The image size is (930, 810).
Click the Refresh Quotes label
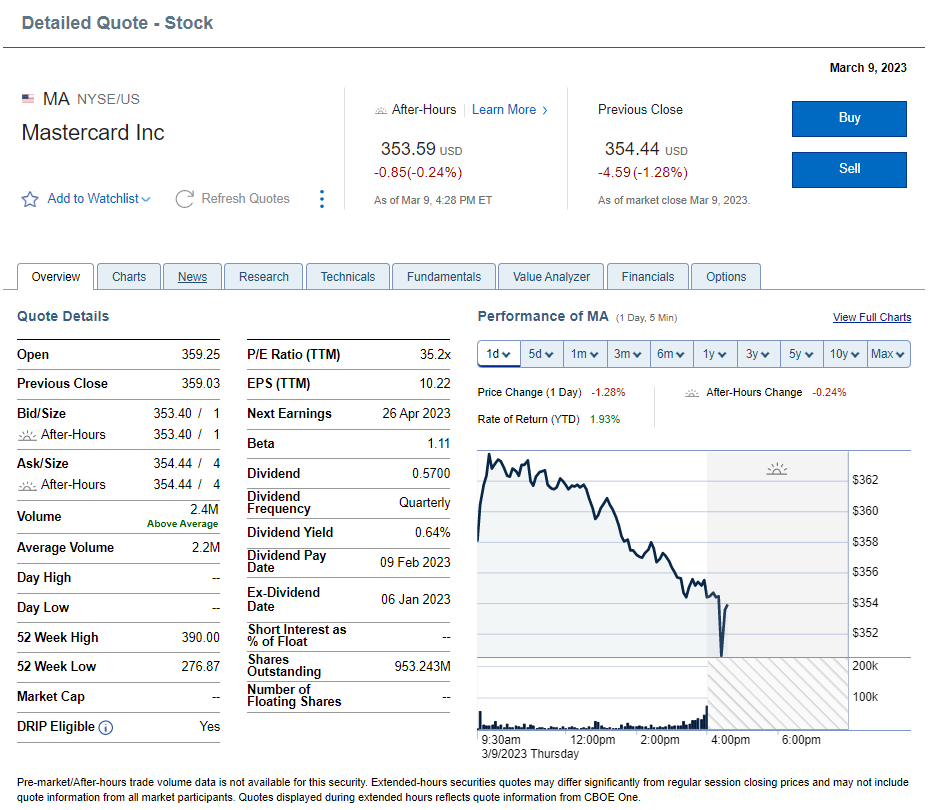pos(246,199)
